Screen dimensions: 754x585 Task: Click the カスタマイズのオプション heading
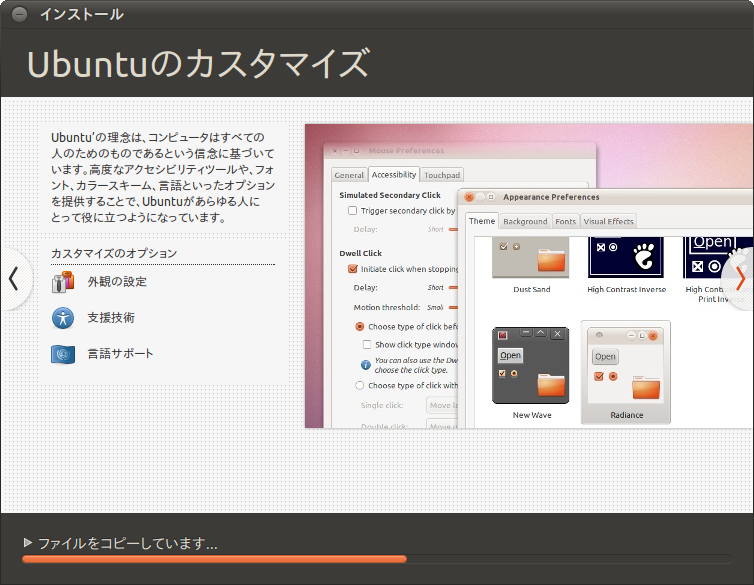(114, 253)
